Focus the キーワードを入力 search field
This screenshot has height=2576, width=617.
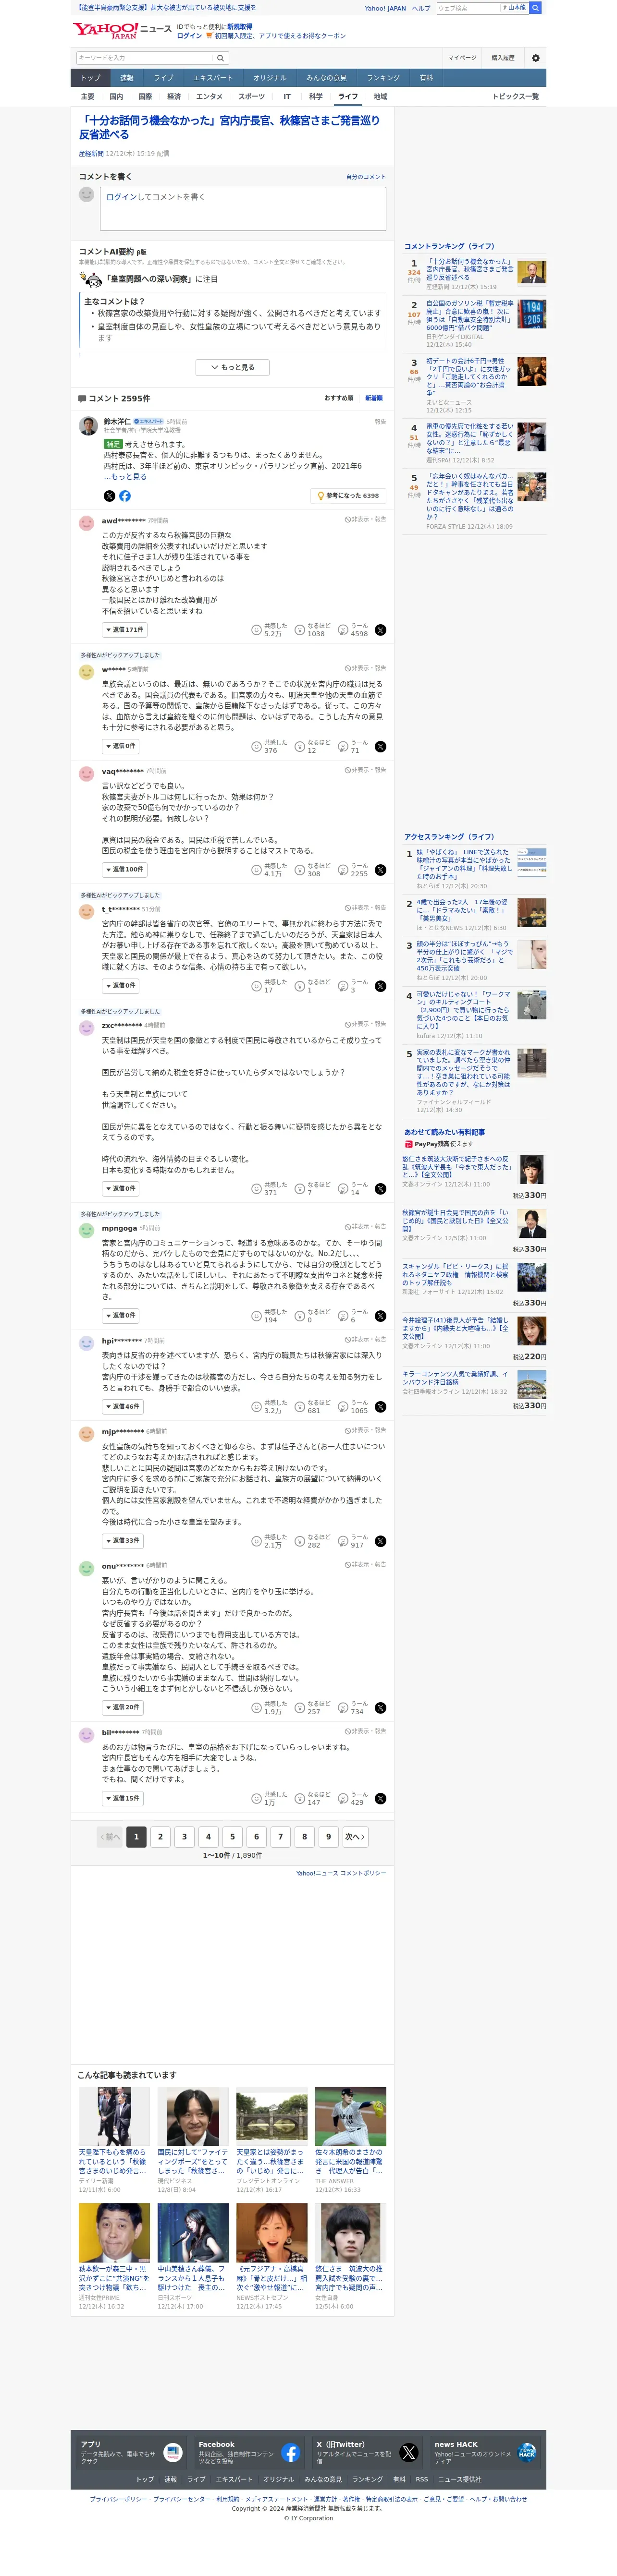(x=145, y=58)
